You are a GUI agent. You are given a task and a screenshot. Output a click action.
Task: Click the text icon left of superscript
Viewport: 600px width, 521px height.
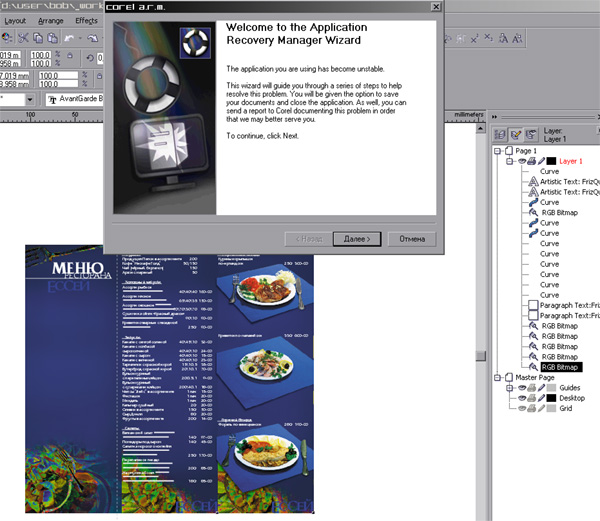(461, 39)
